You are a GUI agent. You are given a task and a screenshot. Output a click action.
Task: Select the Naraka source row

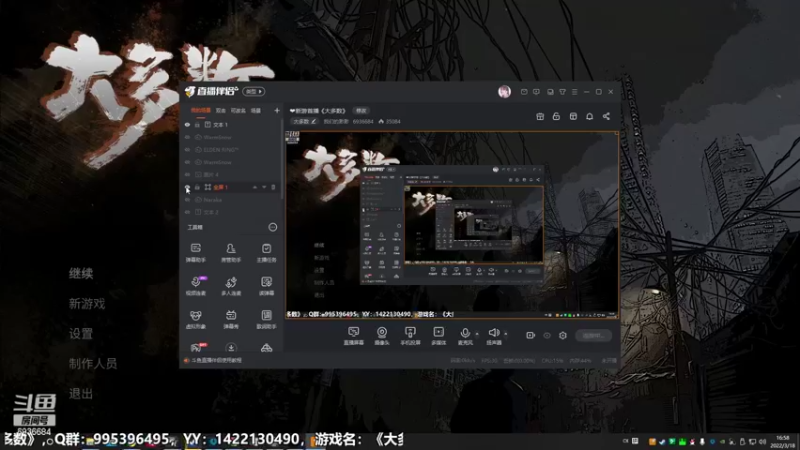tap(231, 199)
